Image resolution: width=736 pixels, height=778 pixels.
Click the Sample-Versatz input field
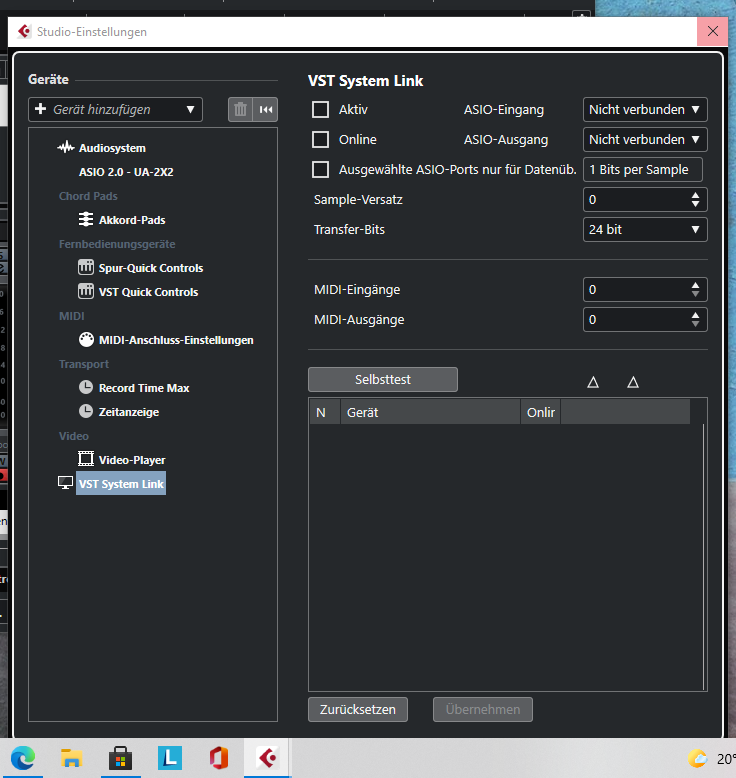pos(636,199)
